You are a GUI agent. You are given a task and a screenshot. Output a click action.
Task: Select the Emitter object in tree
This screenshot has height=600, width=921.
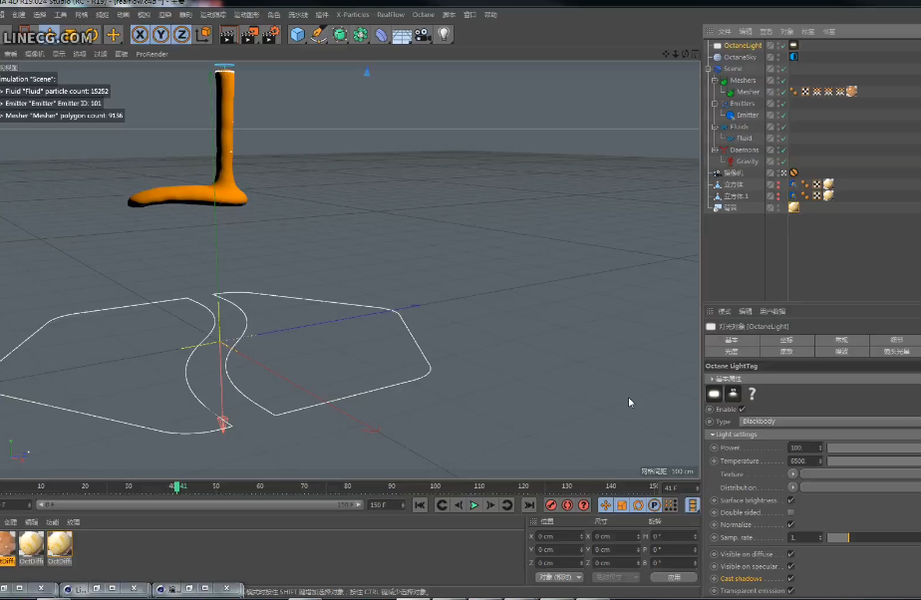tap(747, 115)
